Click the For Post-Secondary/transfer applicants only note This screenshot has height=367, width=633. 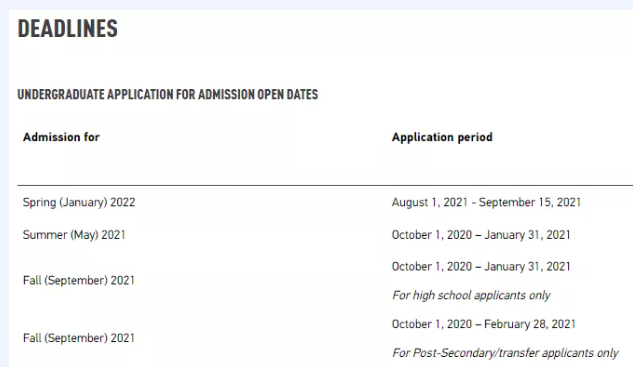click(505, 353)
